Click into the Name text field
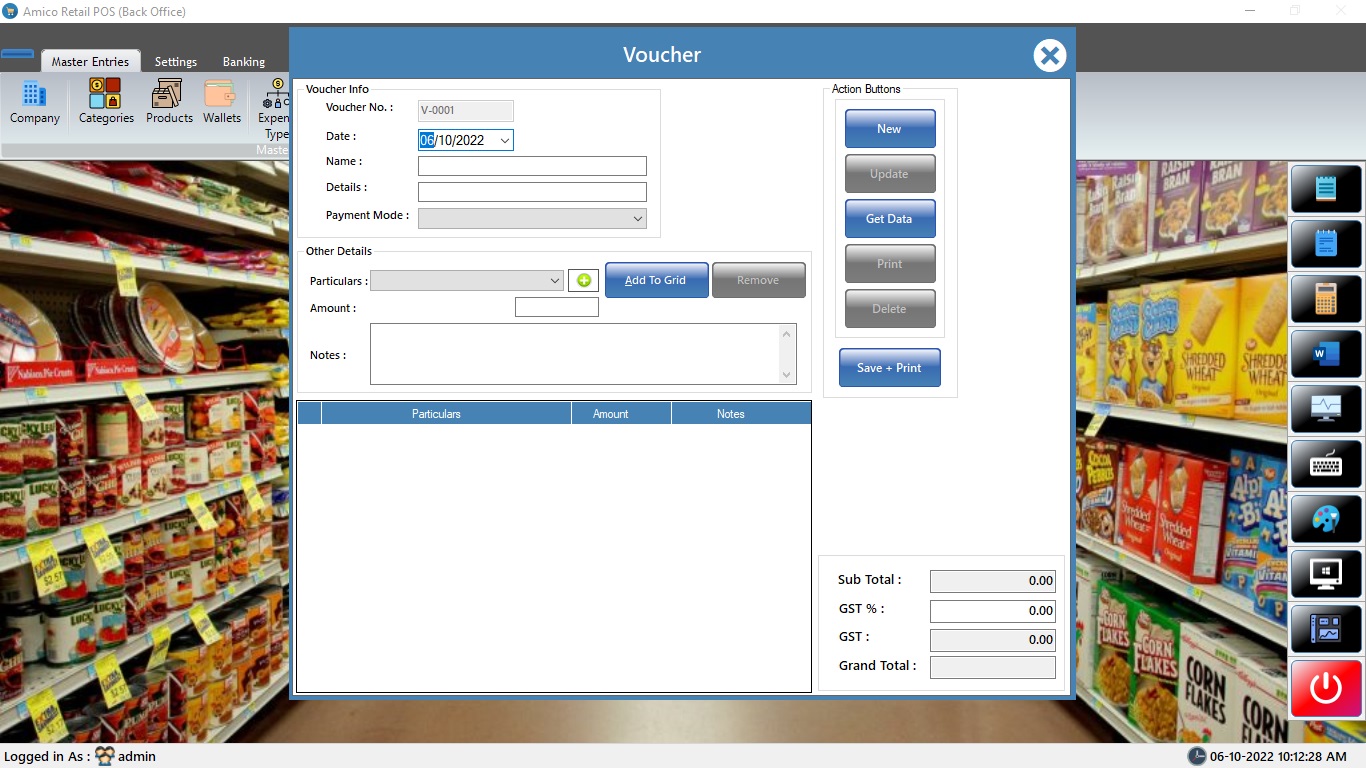Image resolution: width=1366 pixels, height=768 pixels. coord(532,166)
